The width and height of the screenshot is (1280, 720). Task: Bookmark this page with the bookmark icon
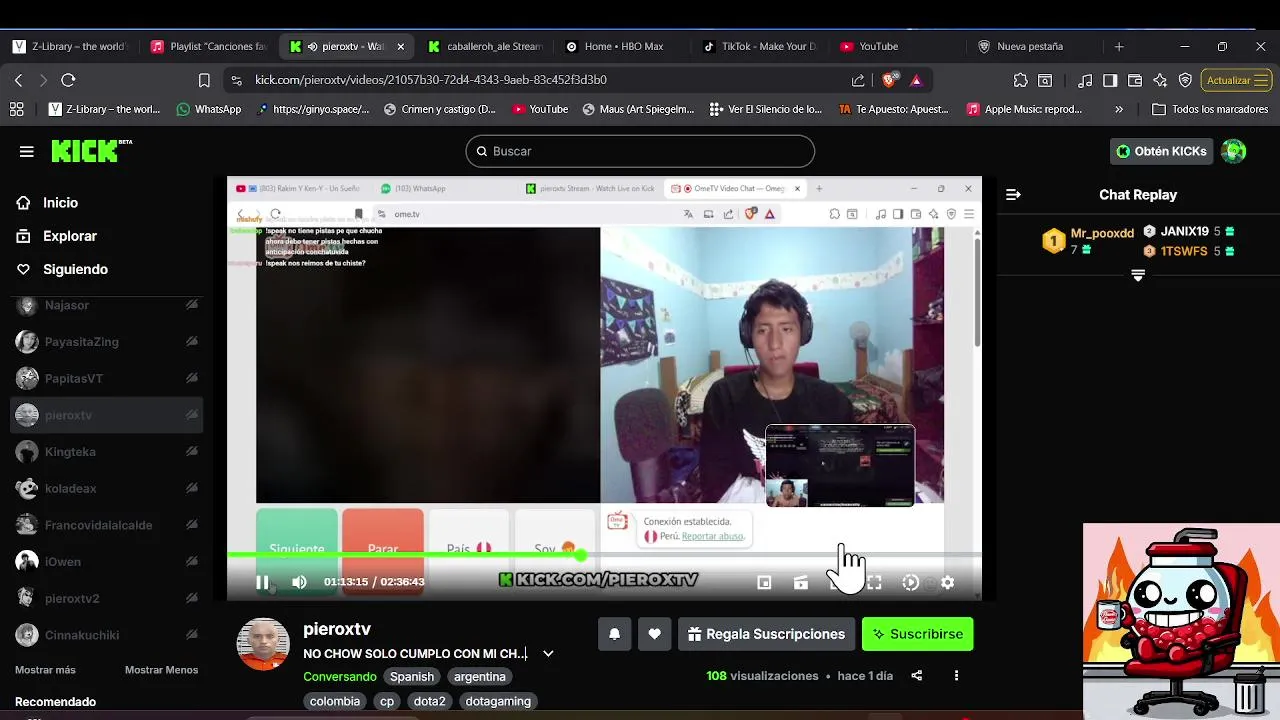tap(204, 80)
